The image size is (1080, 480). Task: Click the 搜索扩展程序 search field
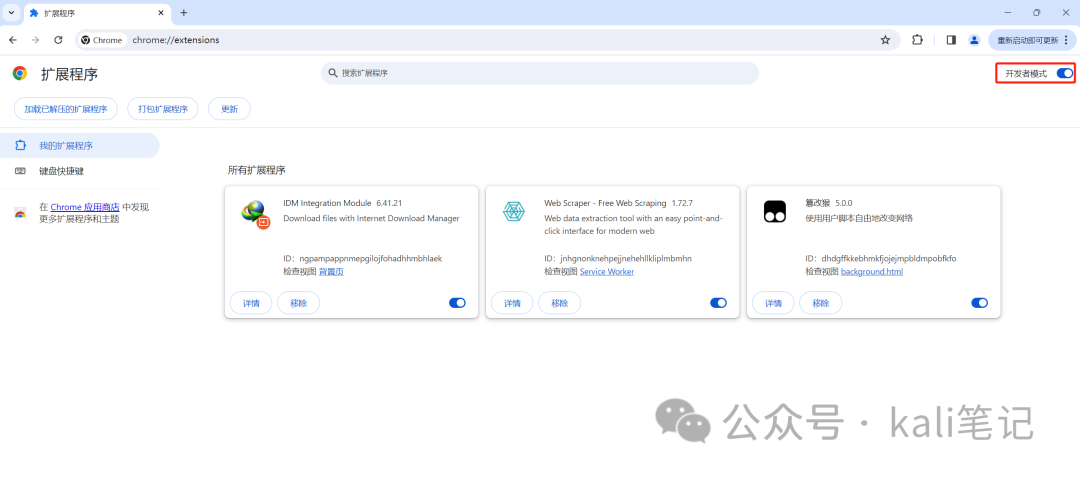(540, 73)
